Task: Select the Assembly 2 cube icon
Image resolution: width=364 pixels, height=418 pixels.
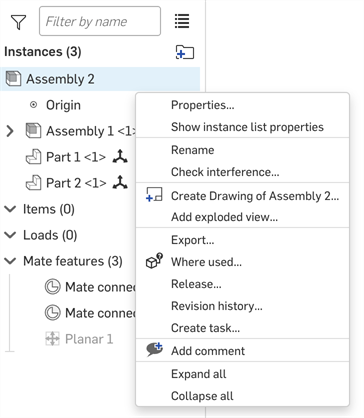Action: pos(14,79)
